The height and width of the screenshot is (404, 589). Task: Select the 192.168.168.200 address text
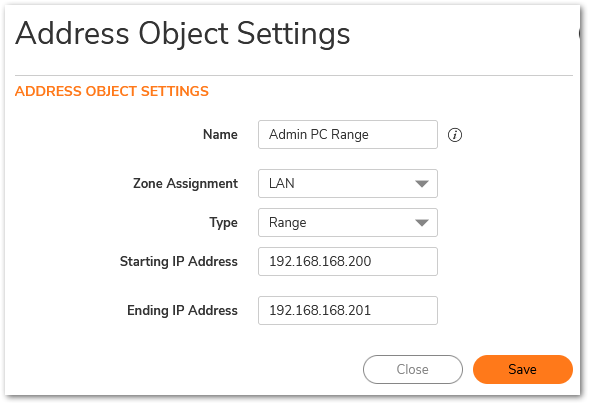pyautogui.click(x=320, y=261)
